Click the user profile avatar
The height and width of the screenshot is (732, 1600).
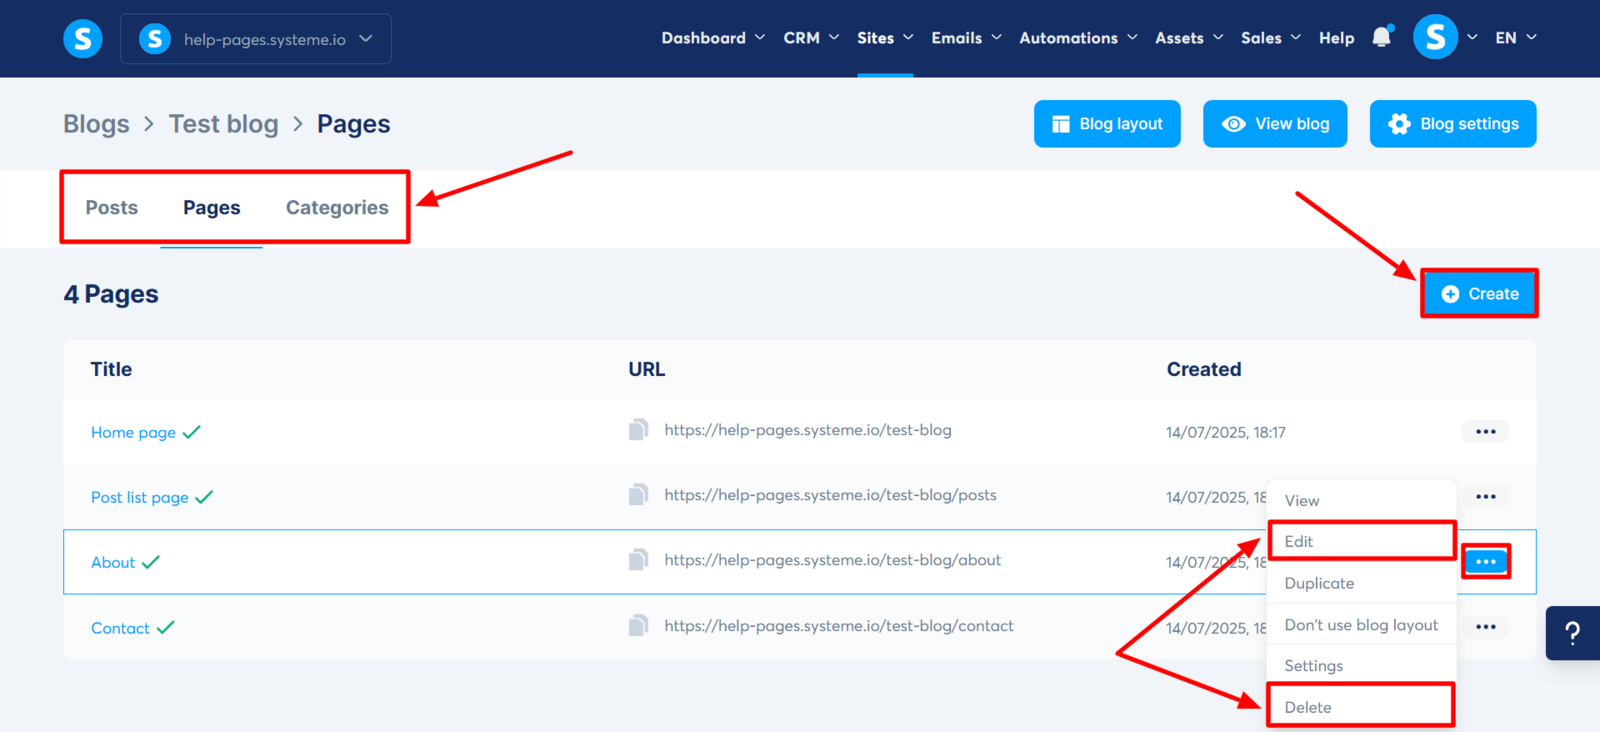tap(1435, 37)
